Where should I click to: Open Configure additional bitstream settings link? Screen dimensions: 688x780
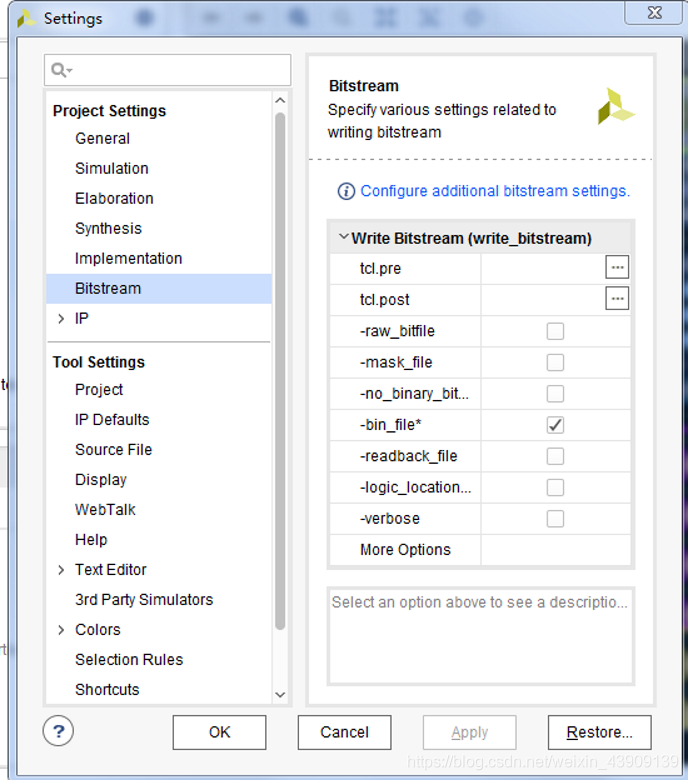(495, 191)
